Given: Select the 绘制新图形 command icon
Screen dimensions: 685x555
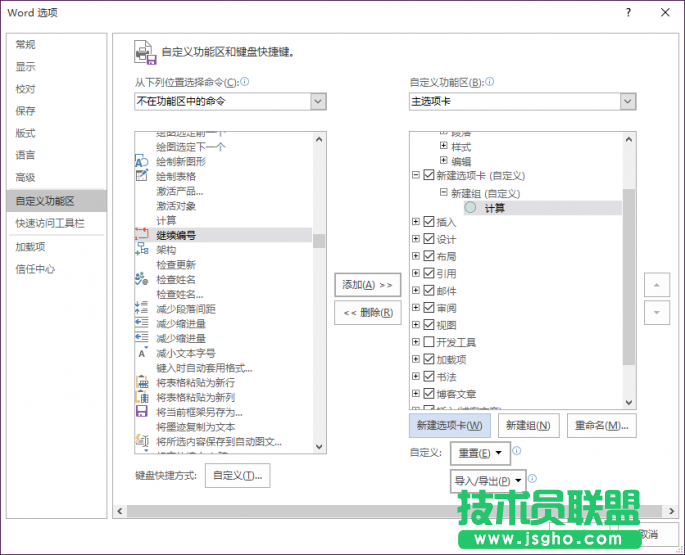Looking at the screenshot, I should coord(141,161).
